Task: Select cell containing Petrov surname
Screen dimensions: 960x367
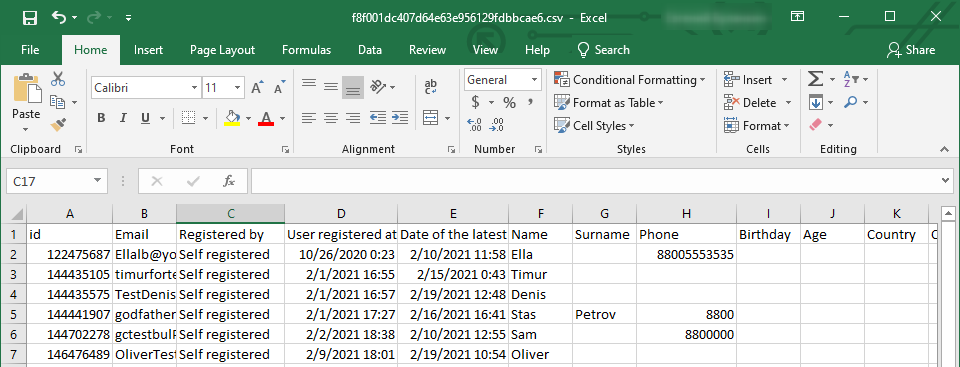Action: (604, 315)
